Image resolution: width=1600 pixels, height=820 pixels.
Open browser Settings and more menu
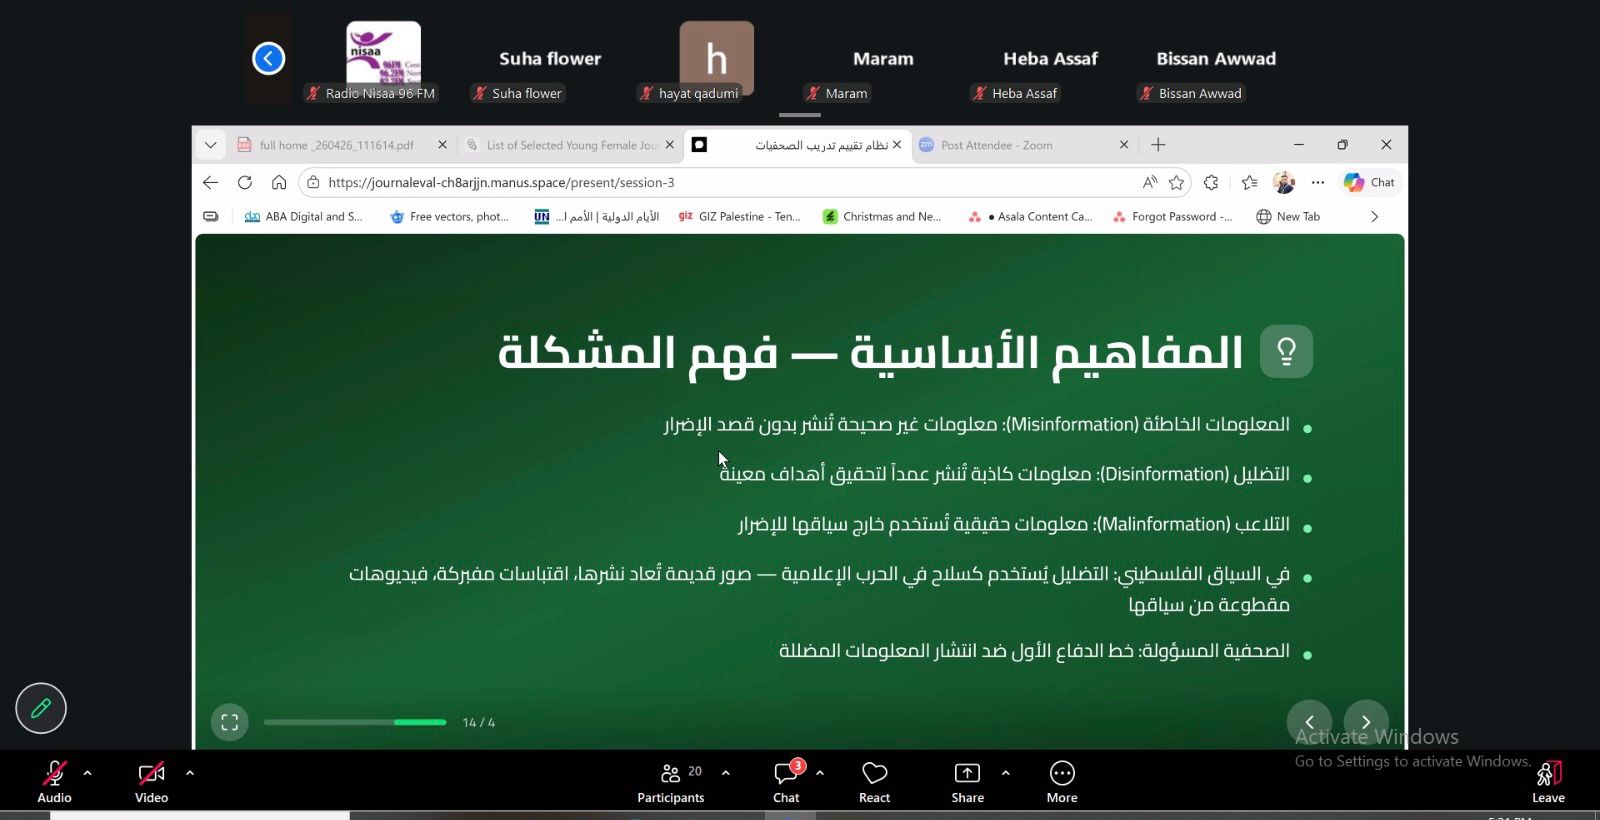pos(1318,182)
